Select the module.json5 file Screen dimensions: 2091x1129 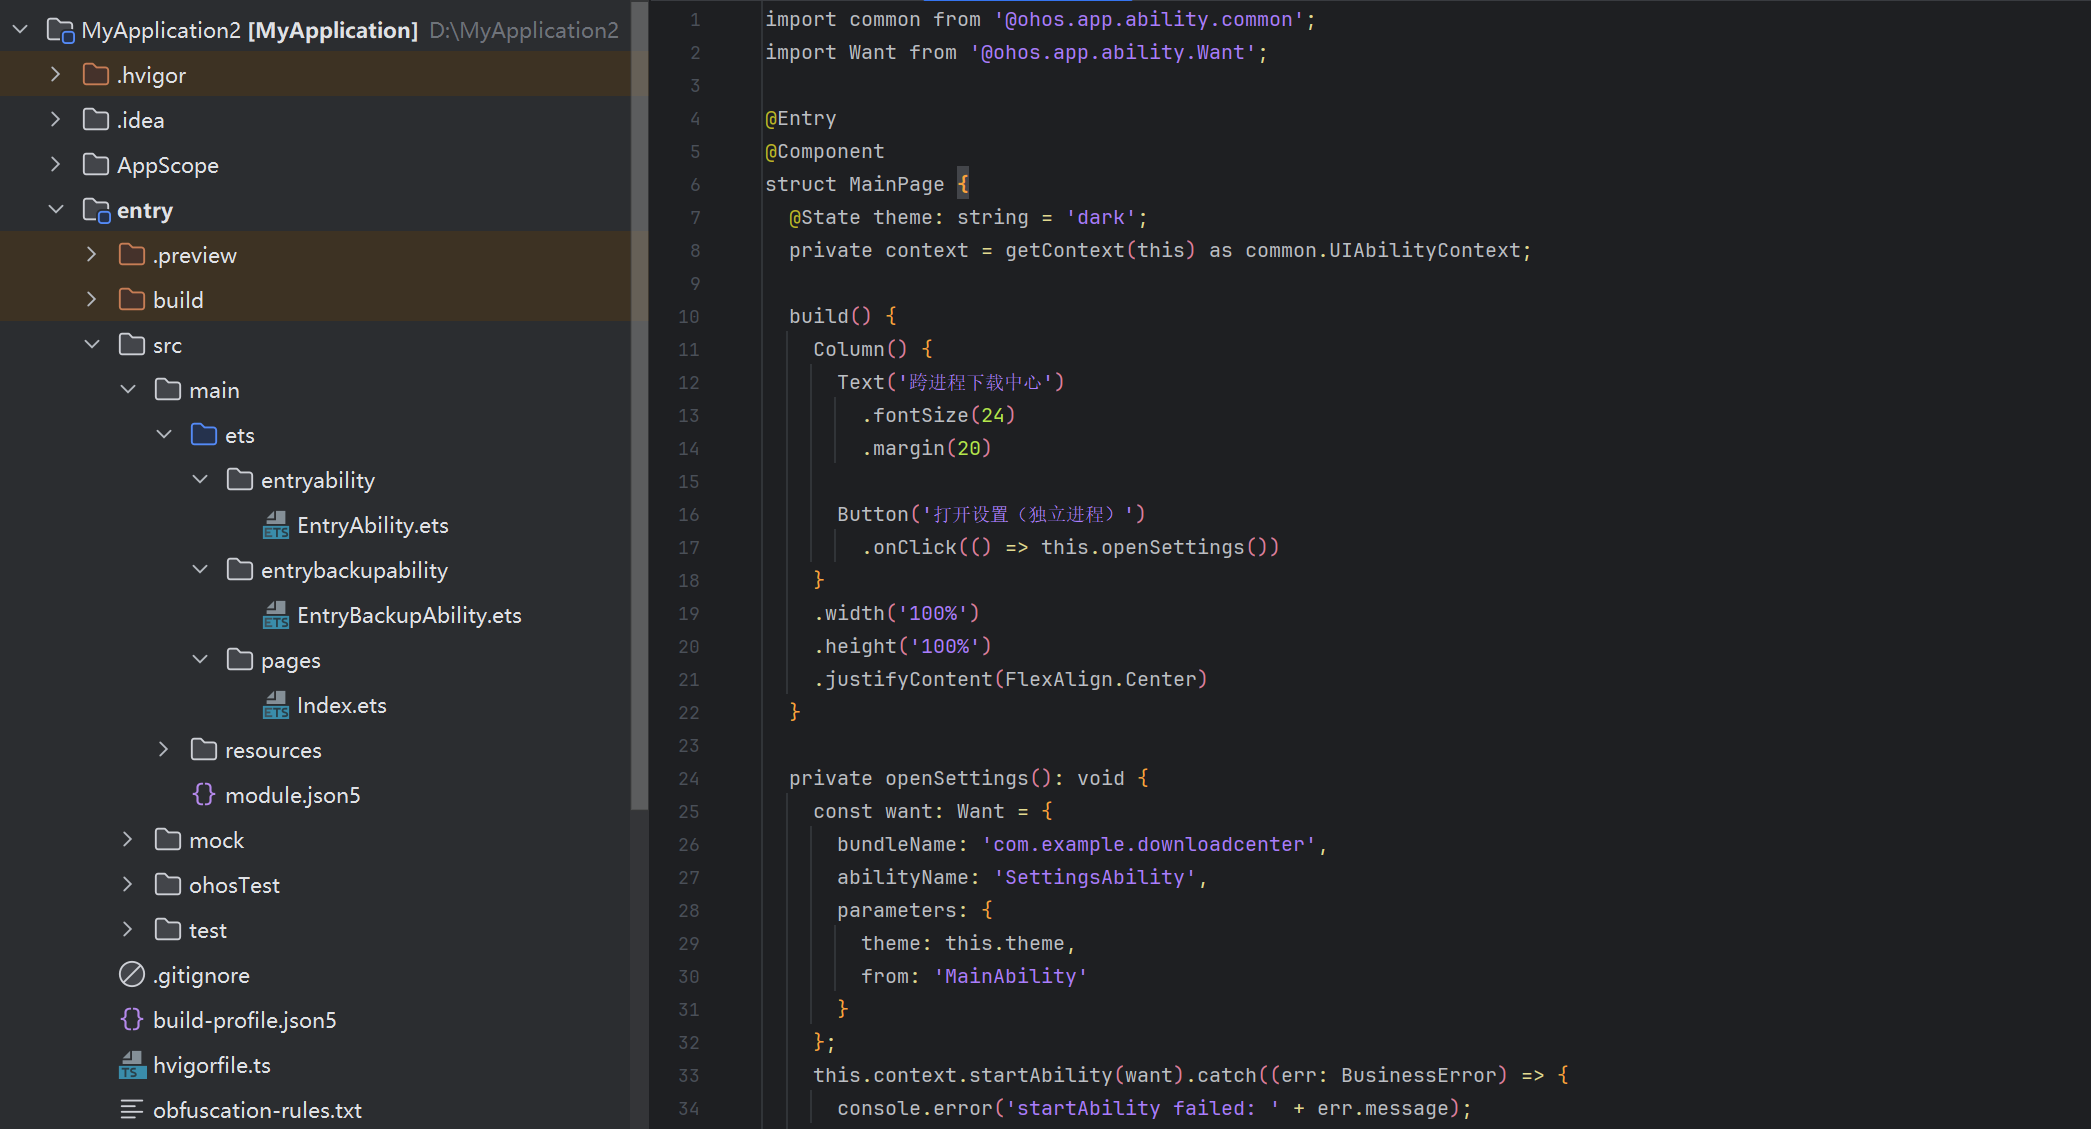click(x=292, y=795)
